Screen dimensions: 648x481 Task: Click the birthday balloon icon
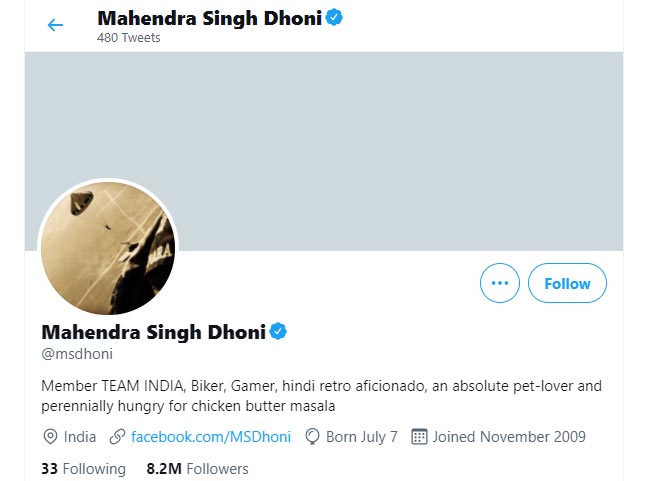312,437
